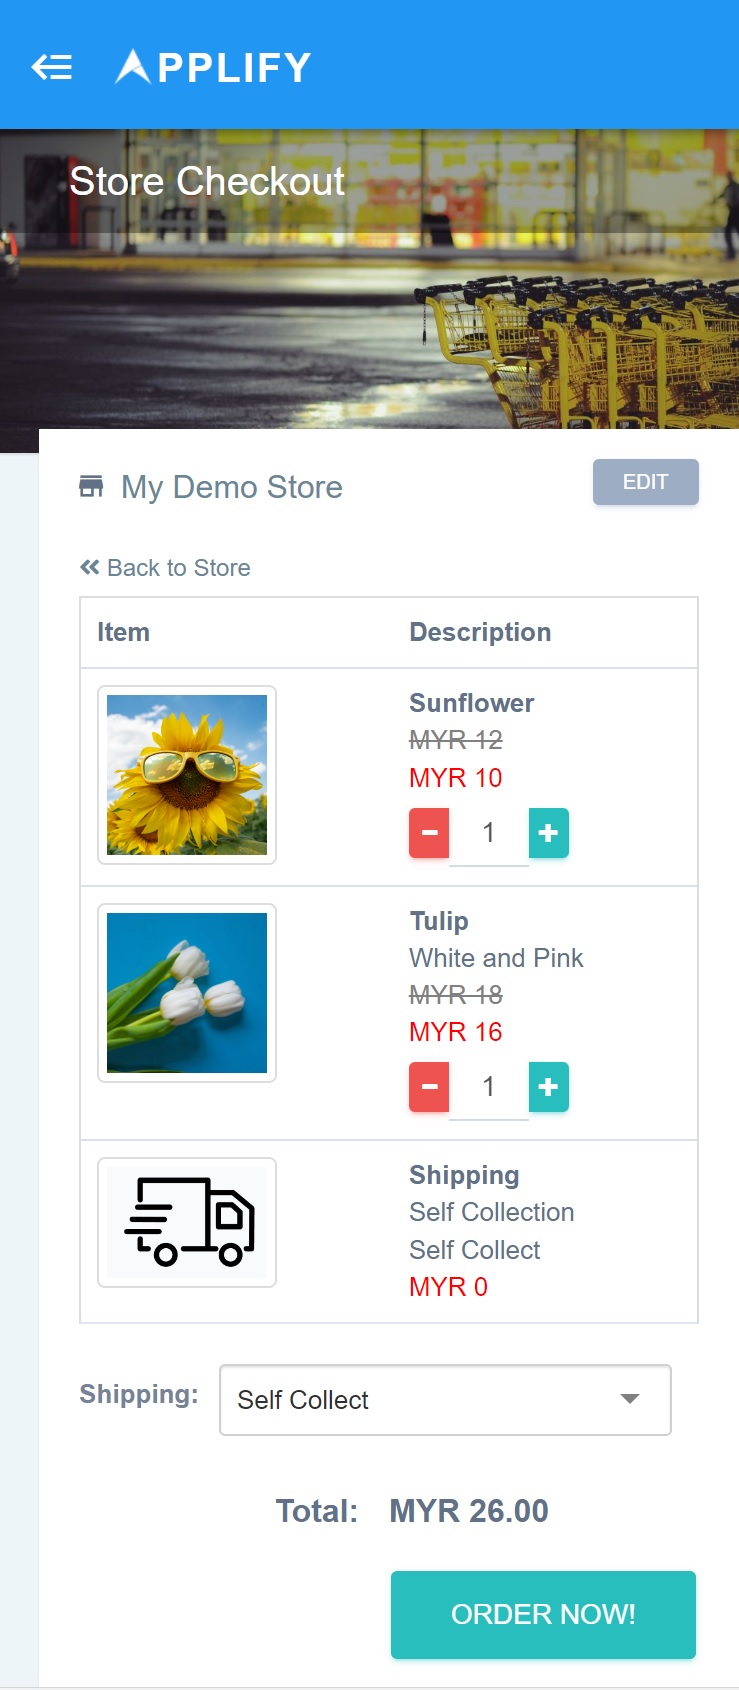This screenshot has height=1690, width=739.
Task: Increase Tulip quantity with plus button
Action: [548, 1087]
